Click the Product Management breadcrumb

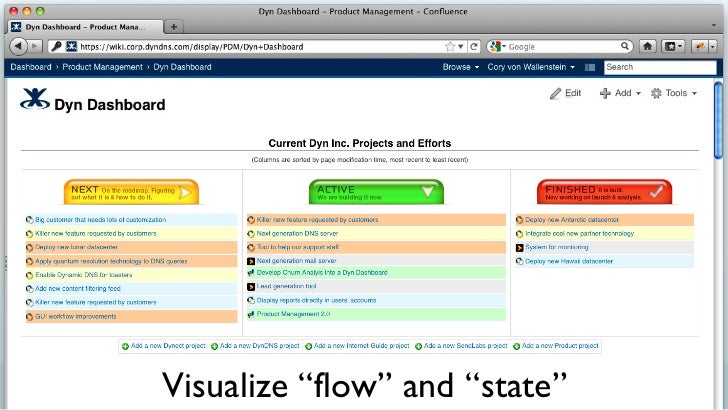(103, 67)
